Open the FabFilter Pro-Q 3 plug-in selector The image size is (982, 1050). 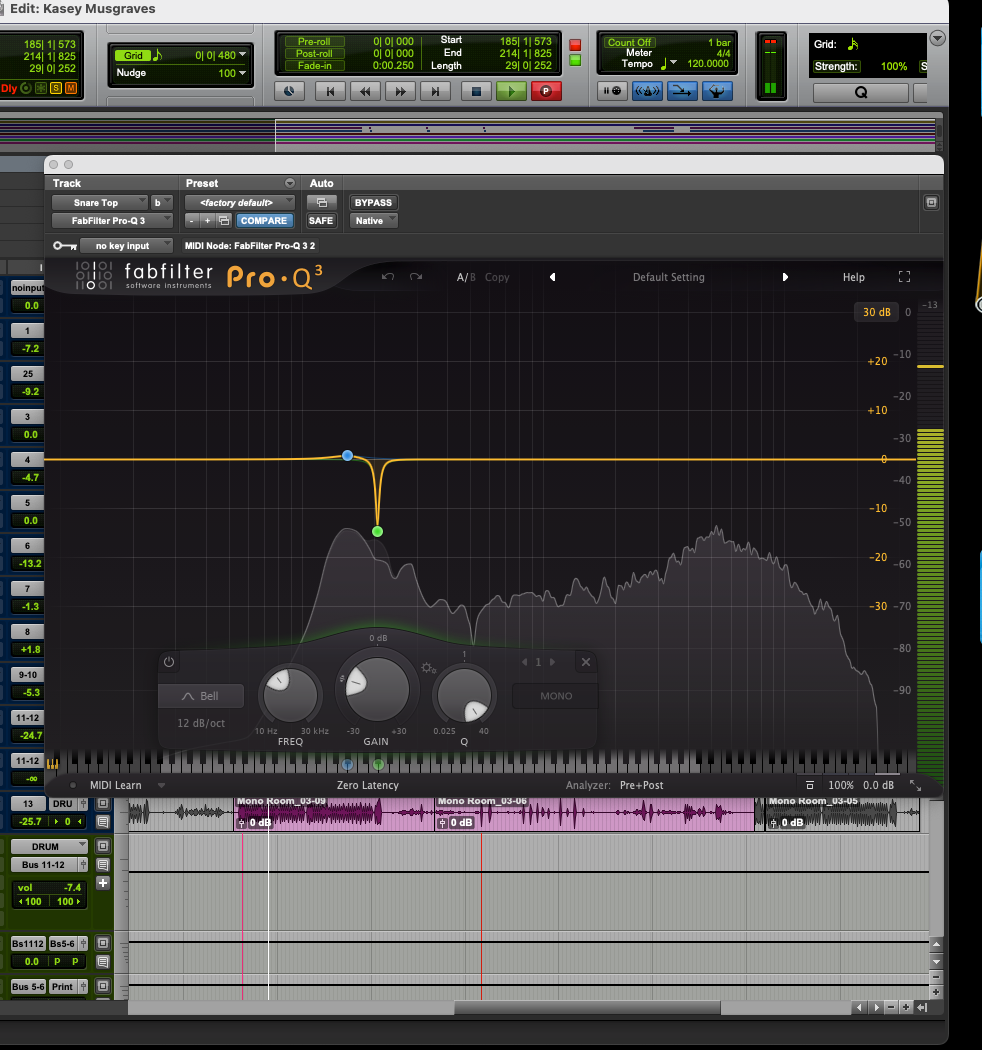112,220
